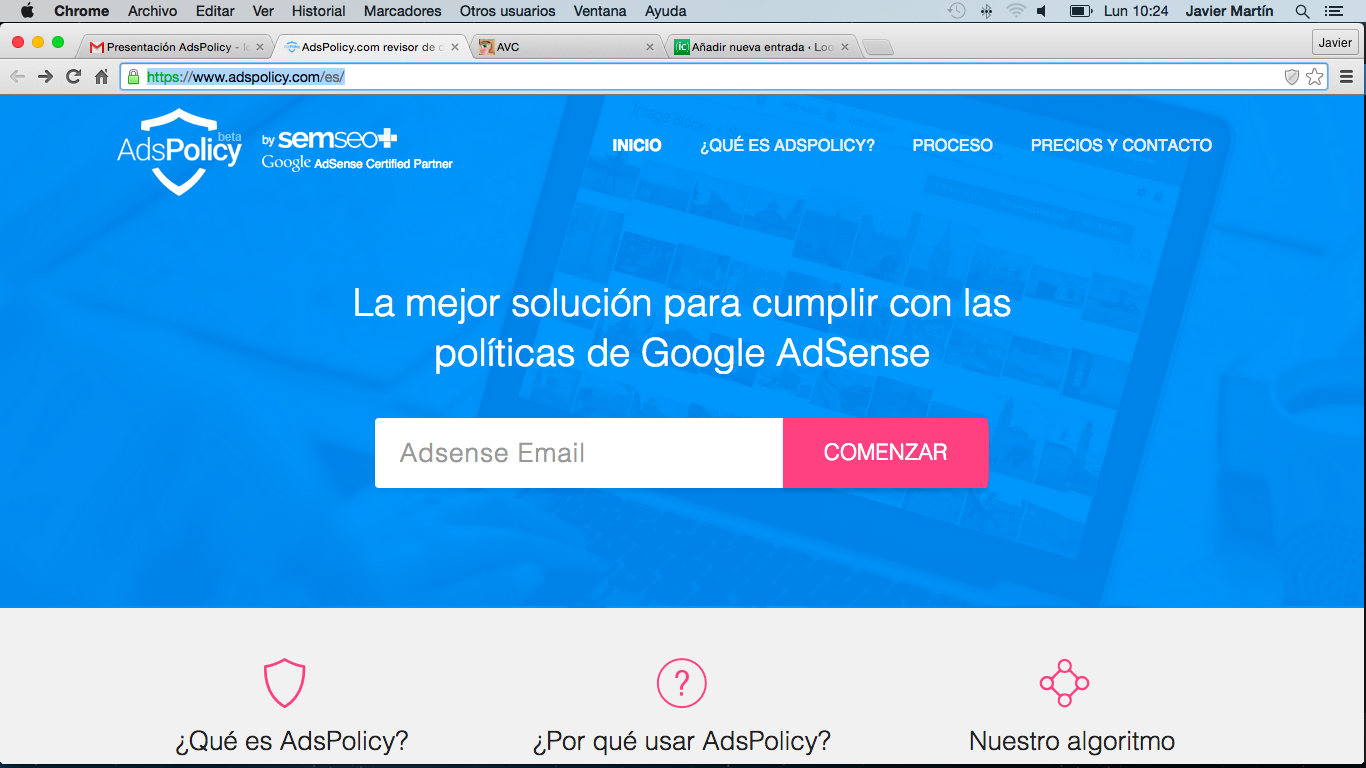Click the Time Machine menu bar icon
This screenshot has height=768, width=1366.
[x=957, y=11]
